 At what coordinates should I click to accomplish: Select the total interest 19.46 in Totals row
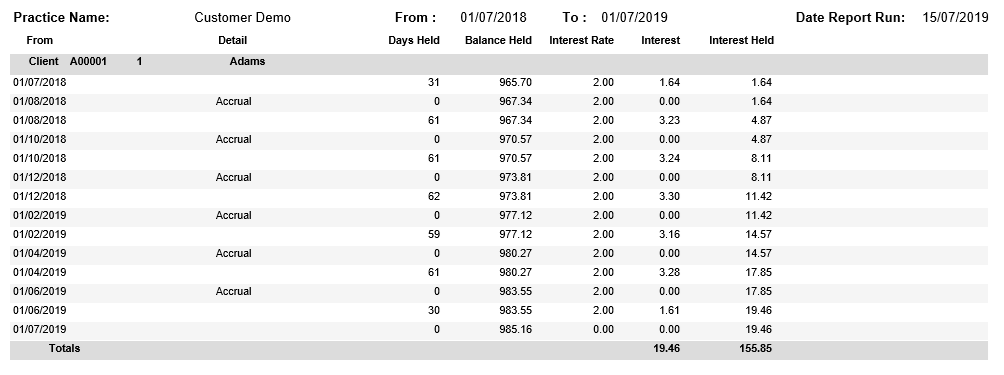[x=666, y=349]
